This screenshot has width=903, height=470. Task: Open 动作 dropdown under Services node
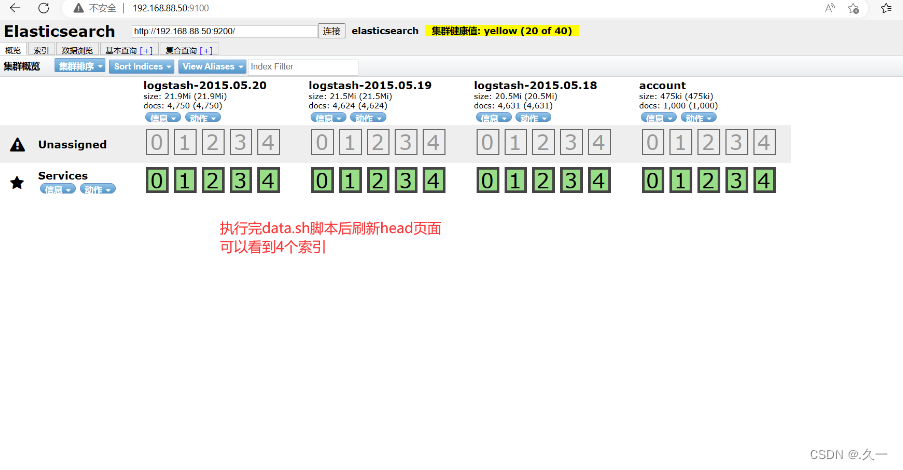[98, 189]
